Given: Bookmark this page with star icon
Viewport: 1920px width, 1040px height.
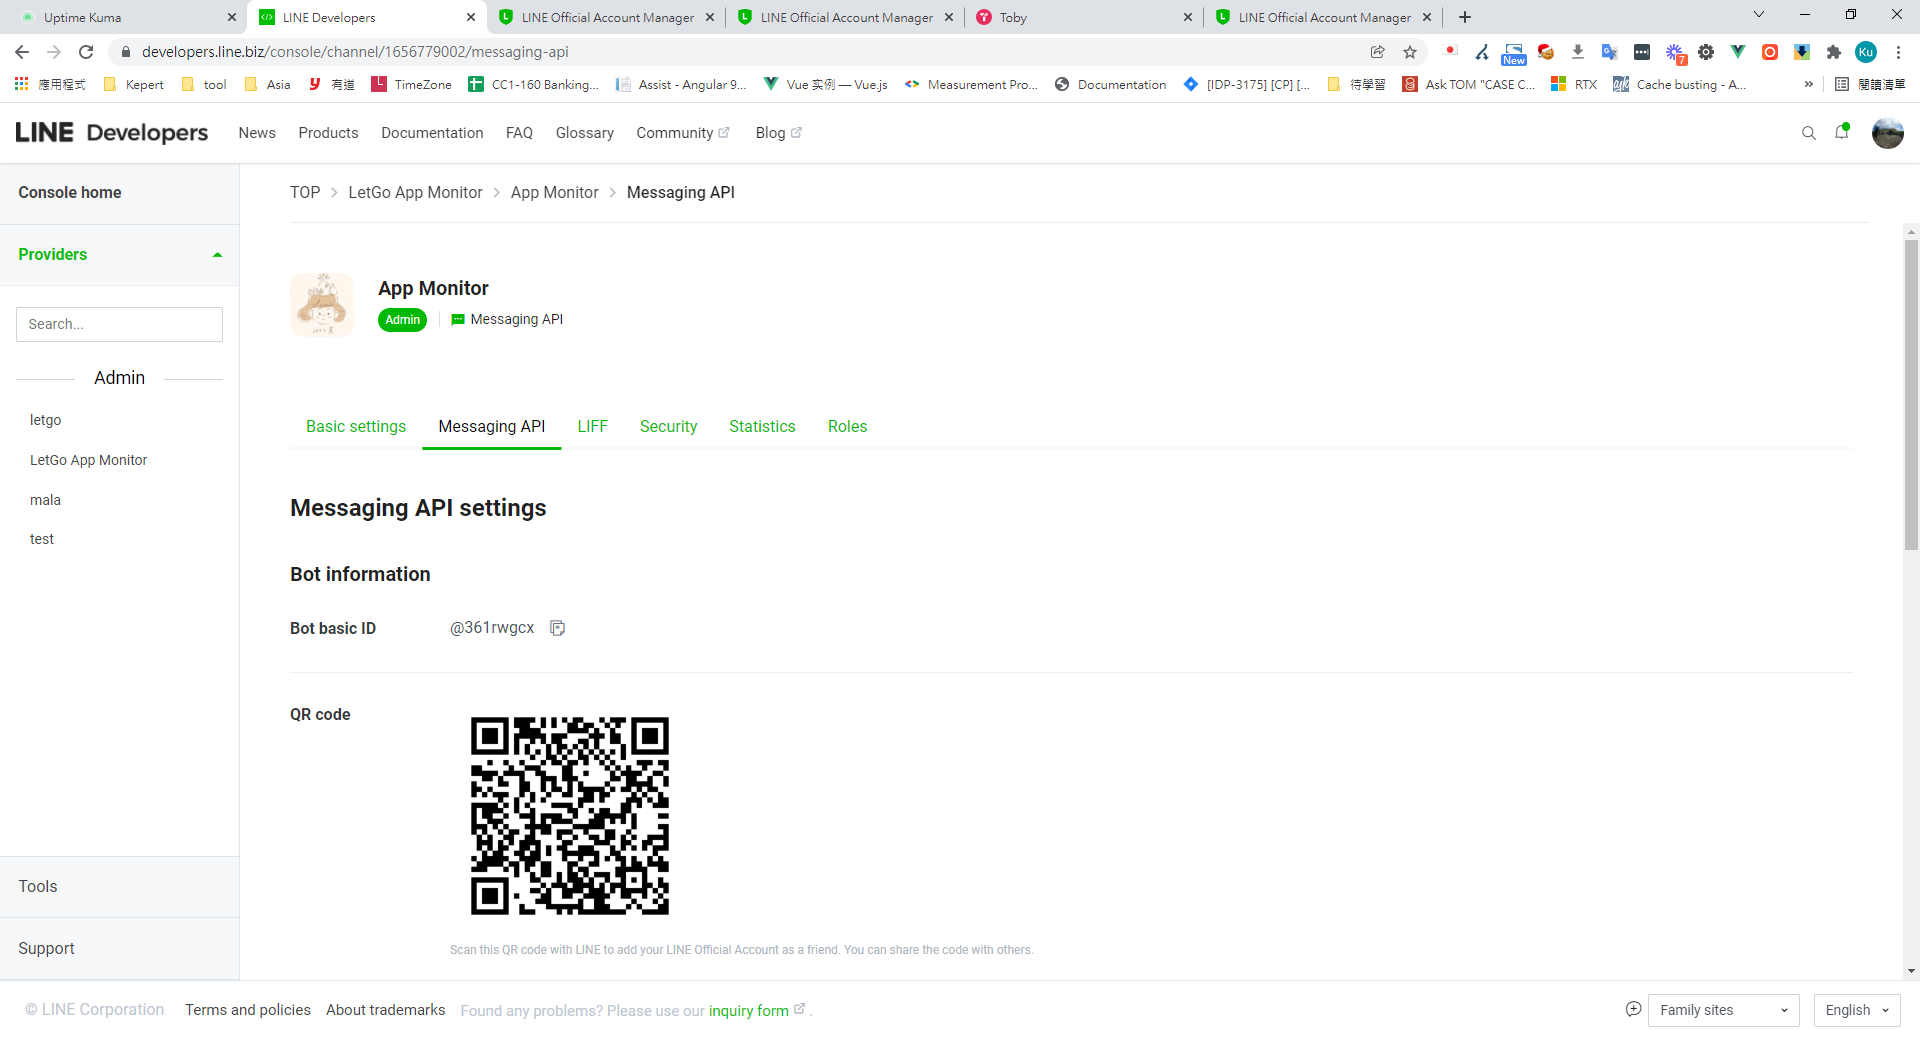Looking at the screenshot, I should [x=1410, y=52].
